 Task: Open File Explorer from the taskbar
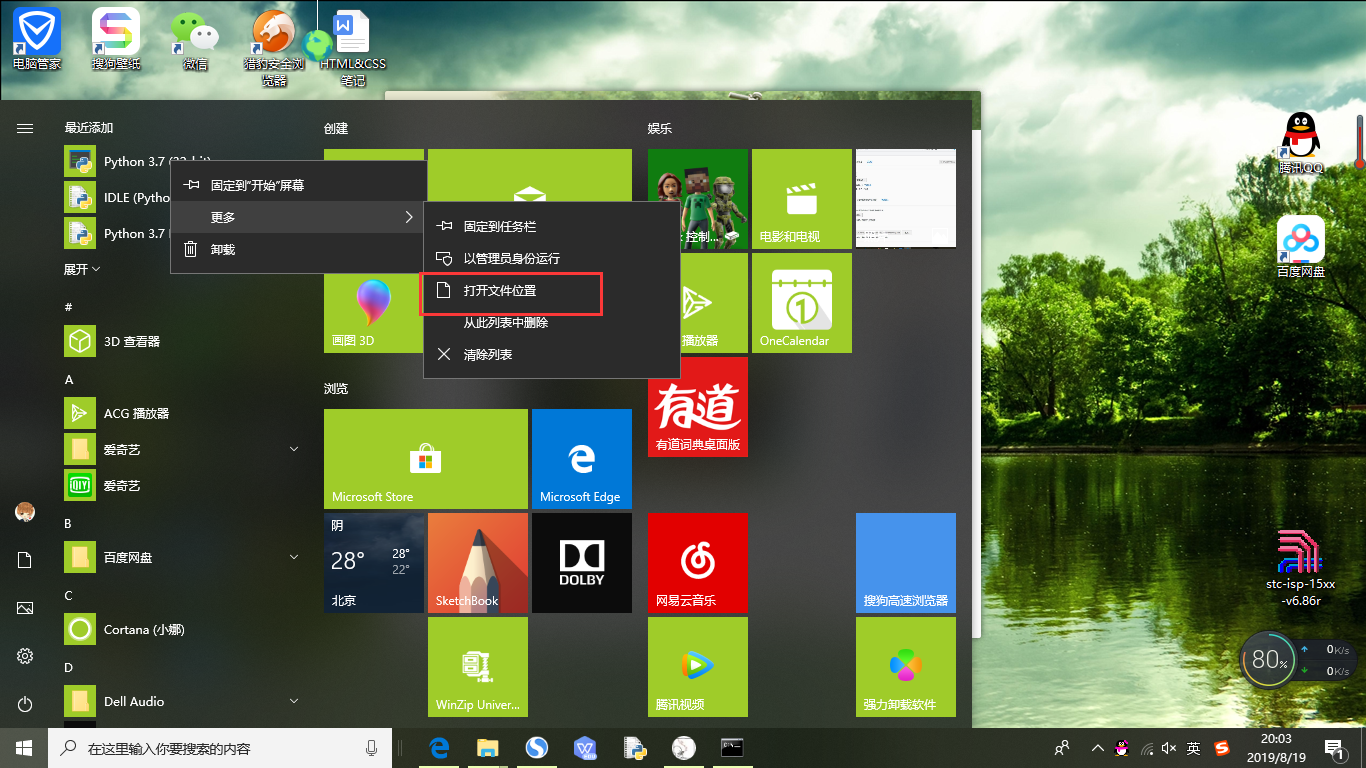[x=488, y=748]
